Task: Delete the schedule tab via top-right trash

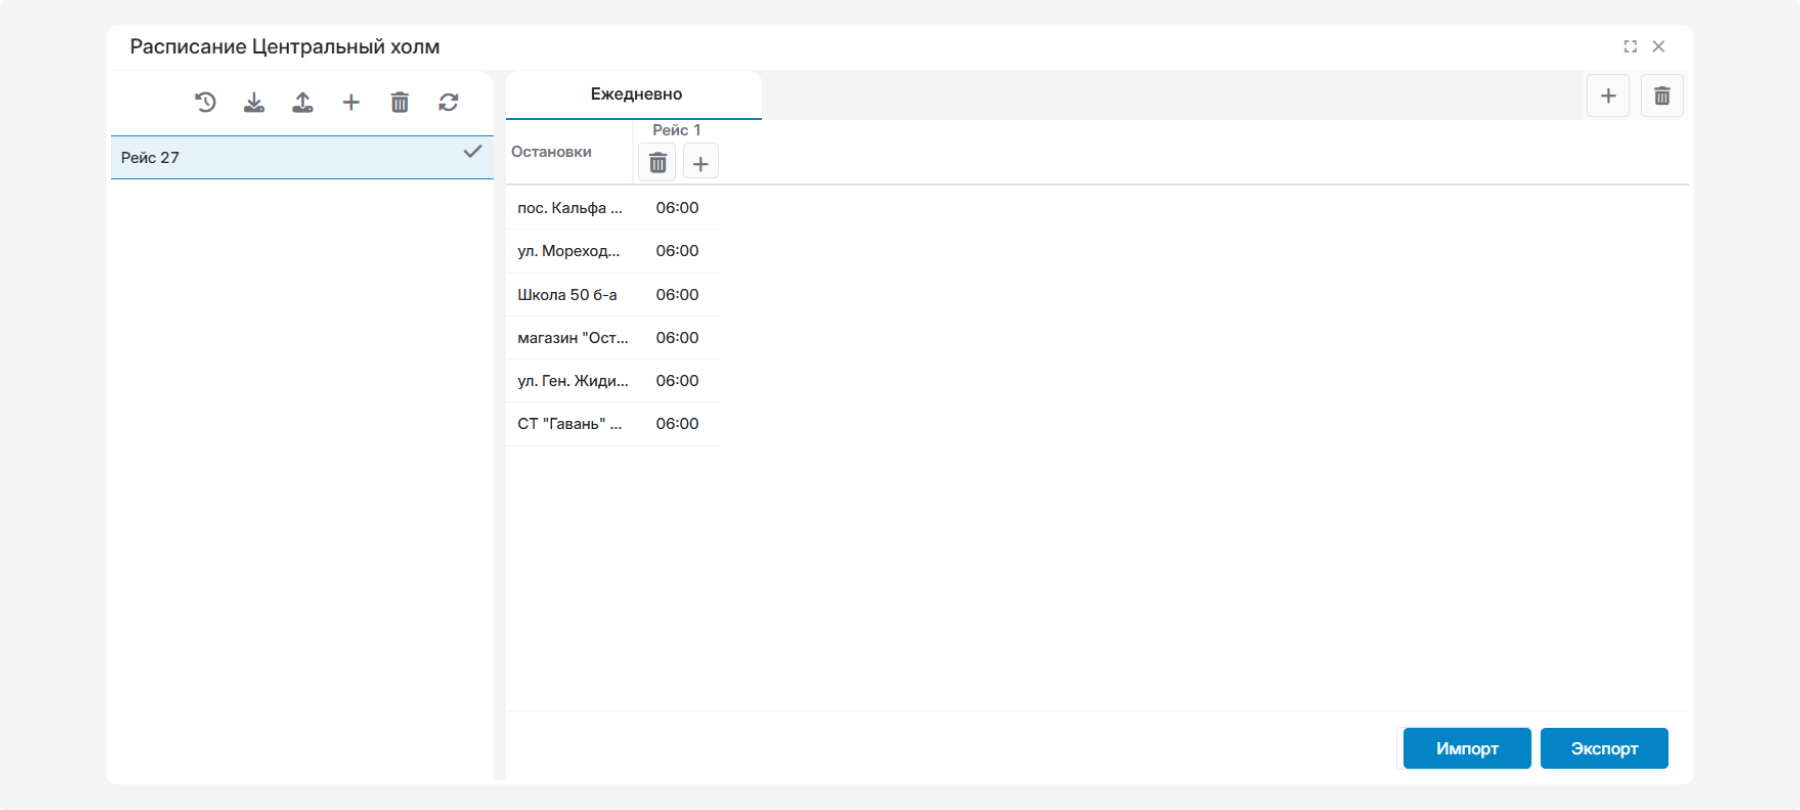Action: pos(1662,96)
